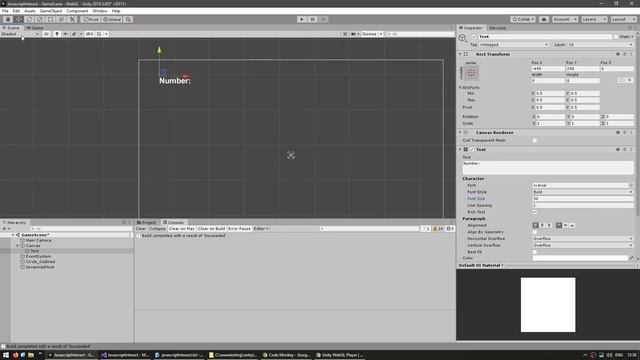This screenshot has width=640, height=360.
Task: Toggle 2D view mode in Scene toolbar
Action: tap(47, 34)
